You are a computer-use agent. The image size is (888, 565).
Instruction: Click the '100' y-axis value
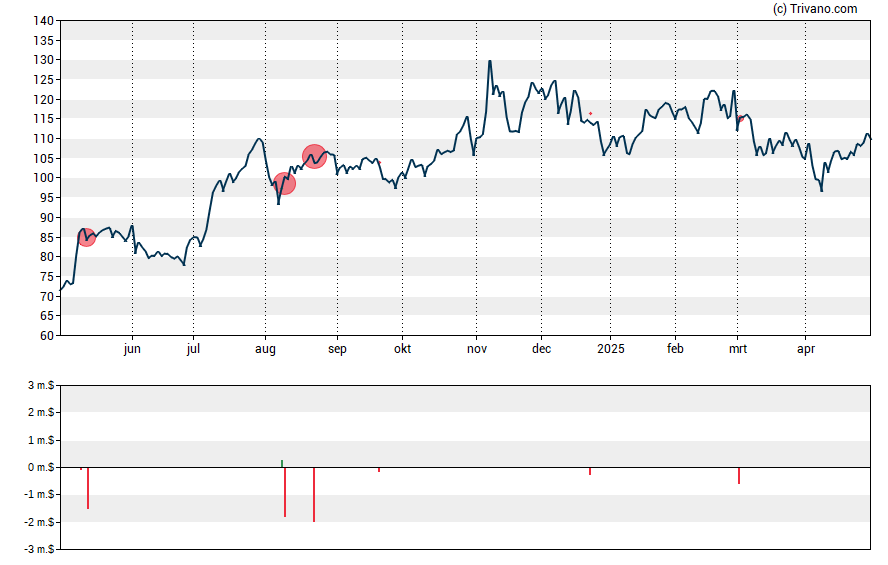pyautogui.click(x=44, y=178)
